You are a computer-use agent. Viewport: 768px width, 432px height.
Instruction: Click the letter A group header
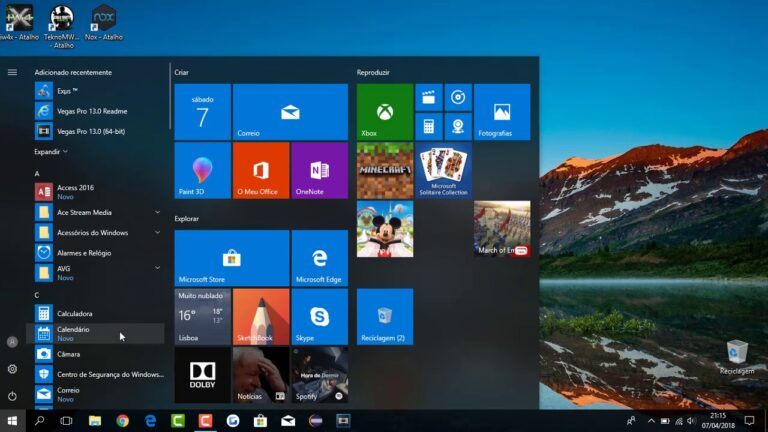tap(37, 174)
